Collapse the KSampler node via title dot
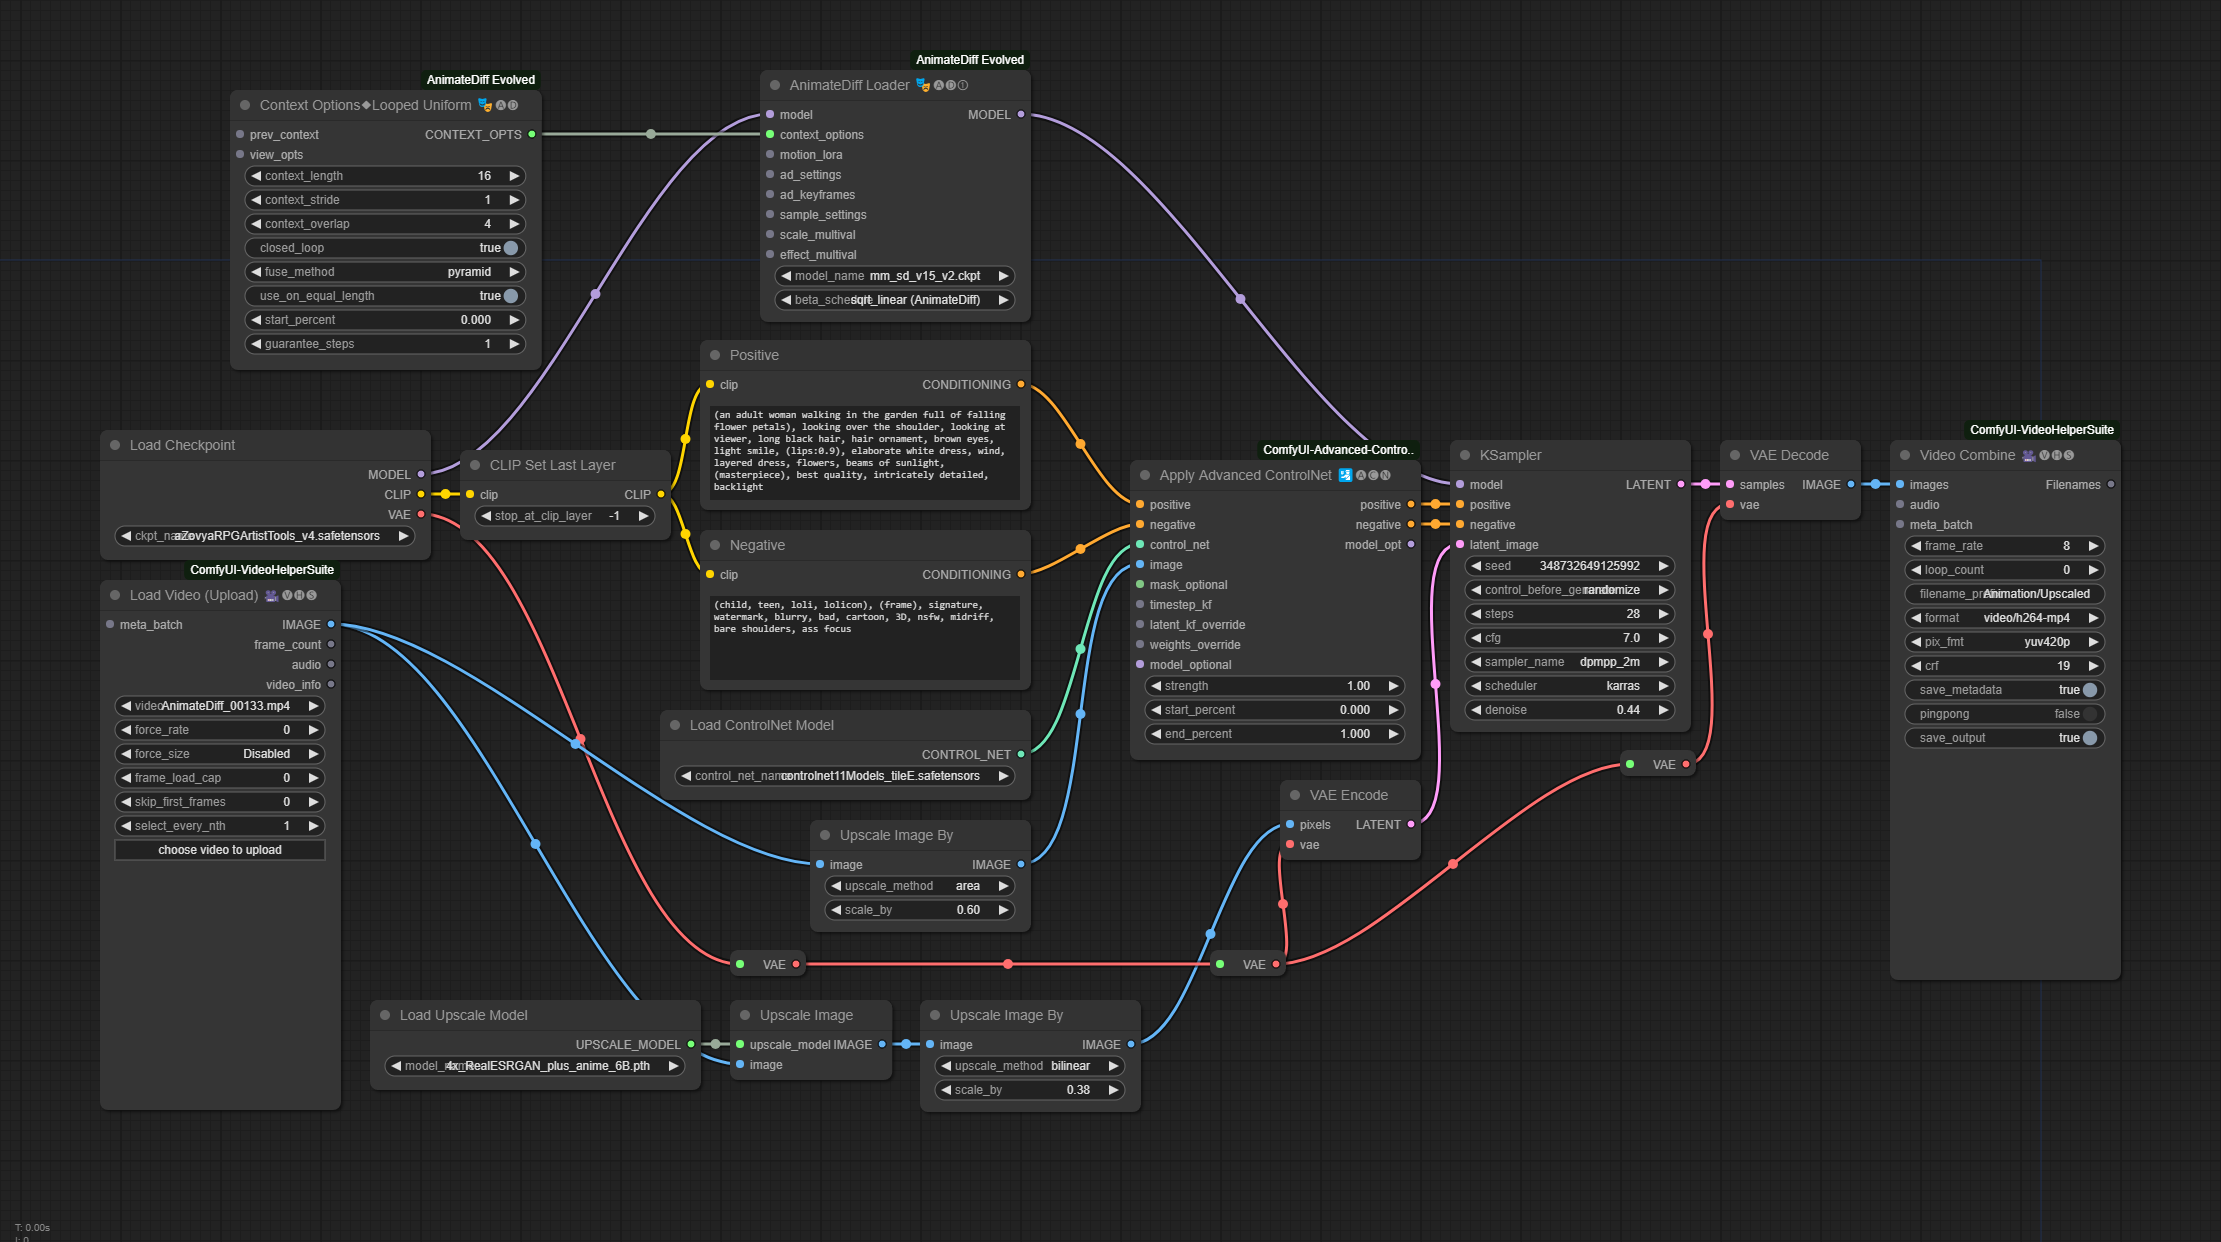 [x=1464, y=455]
